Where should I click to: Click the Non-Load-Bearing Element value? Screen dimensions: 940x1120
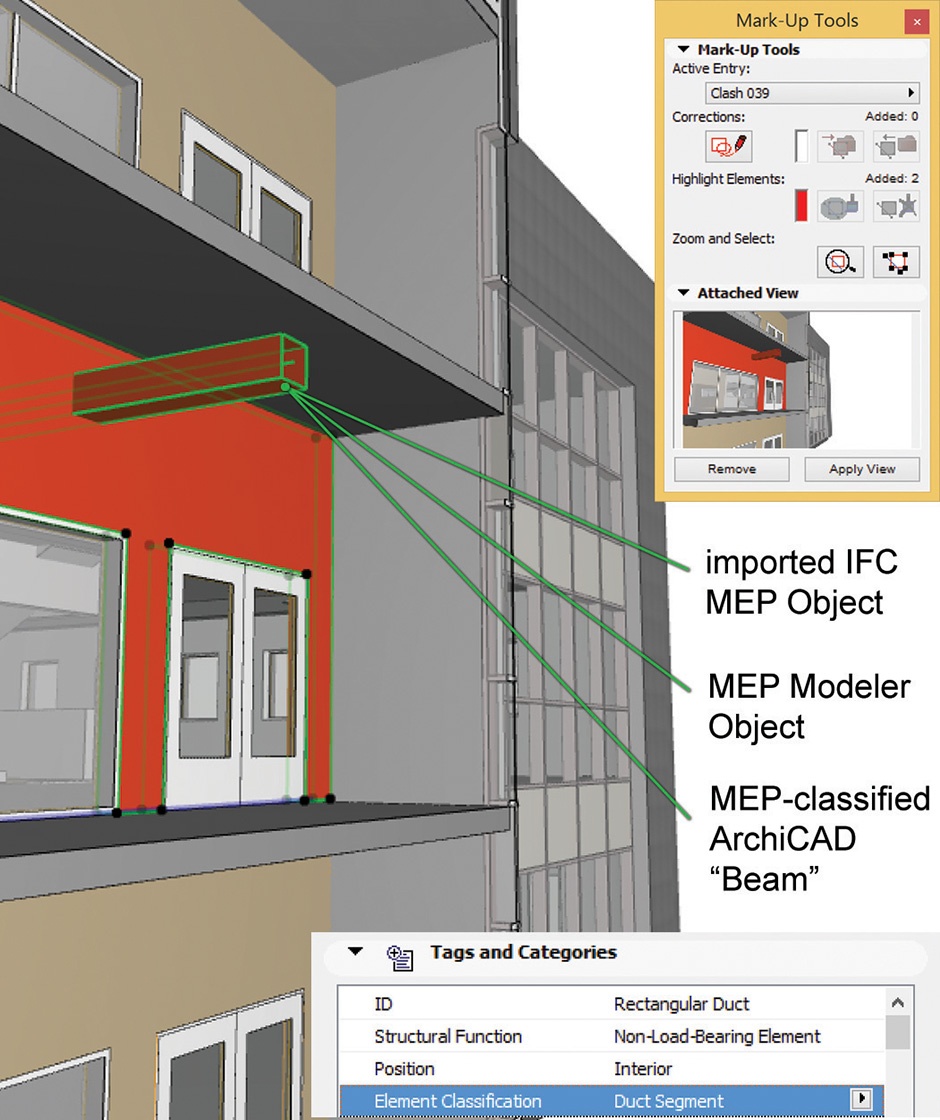717,1036
